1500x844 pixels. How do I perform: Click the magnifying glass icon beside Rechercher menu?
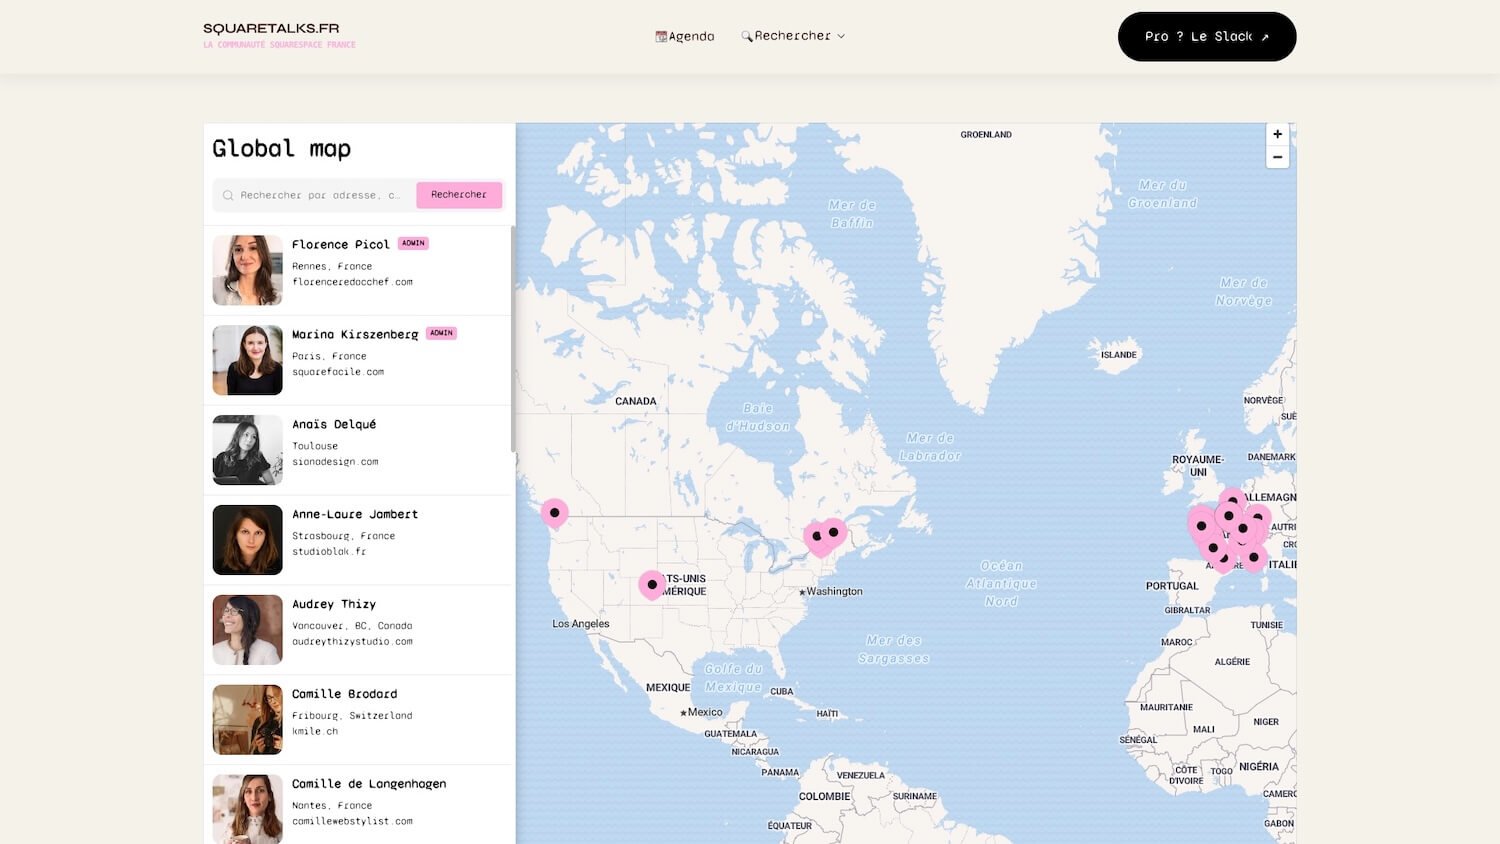[x=747, y=35]
